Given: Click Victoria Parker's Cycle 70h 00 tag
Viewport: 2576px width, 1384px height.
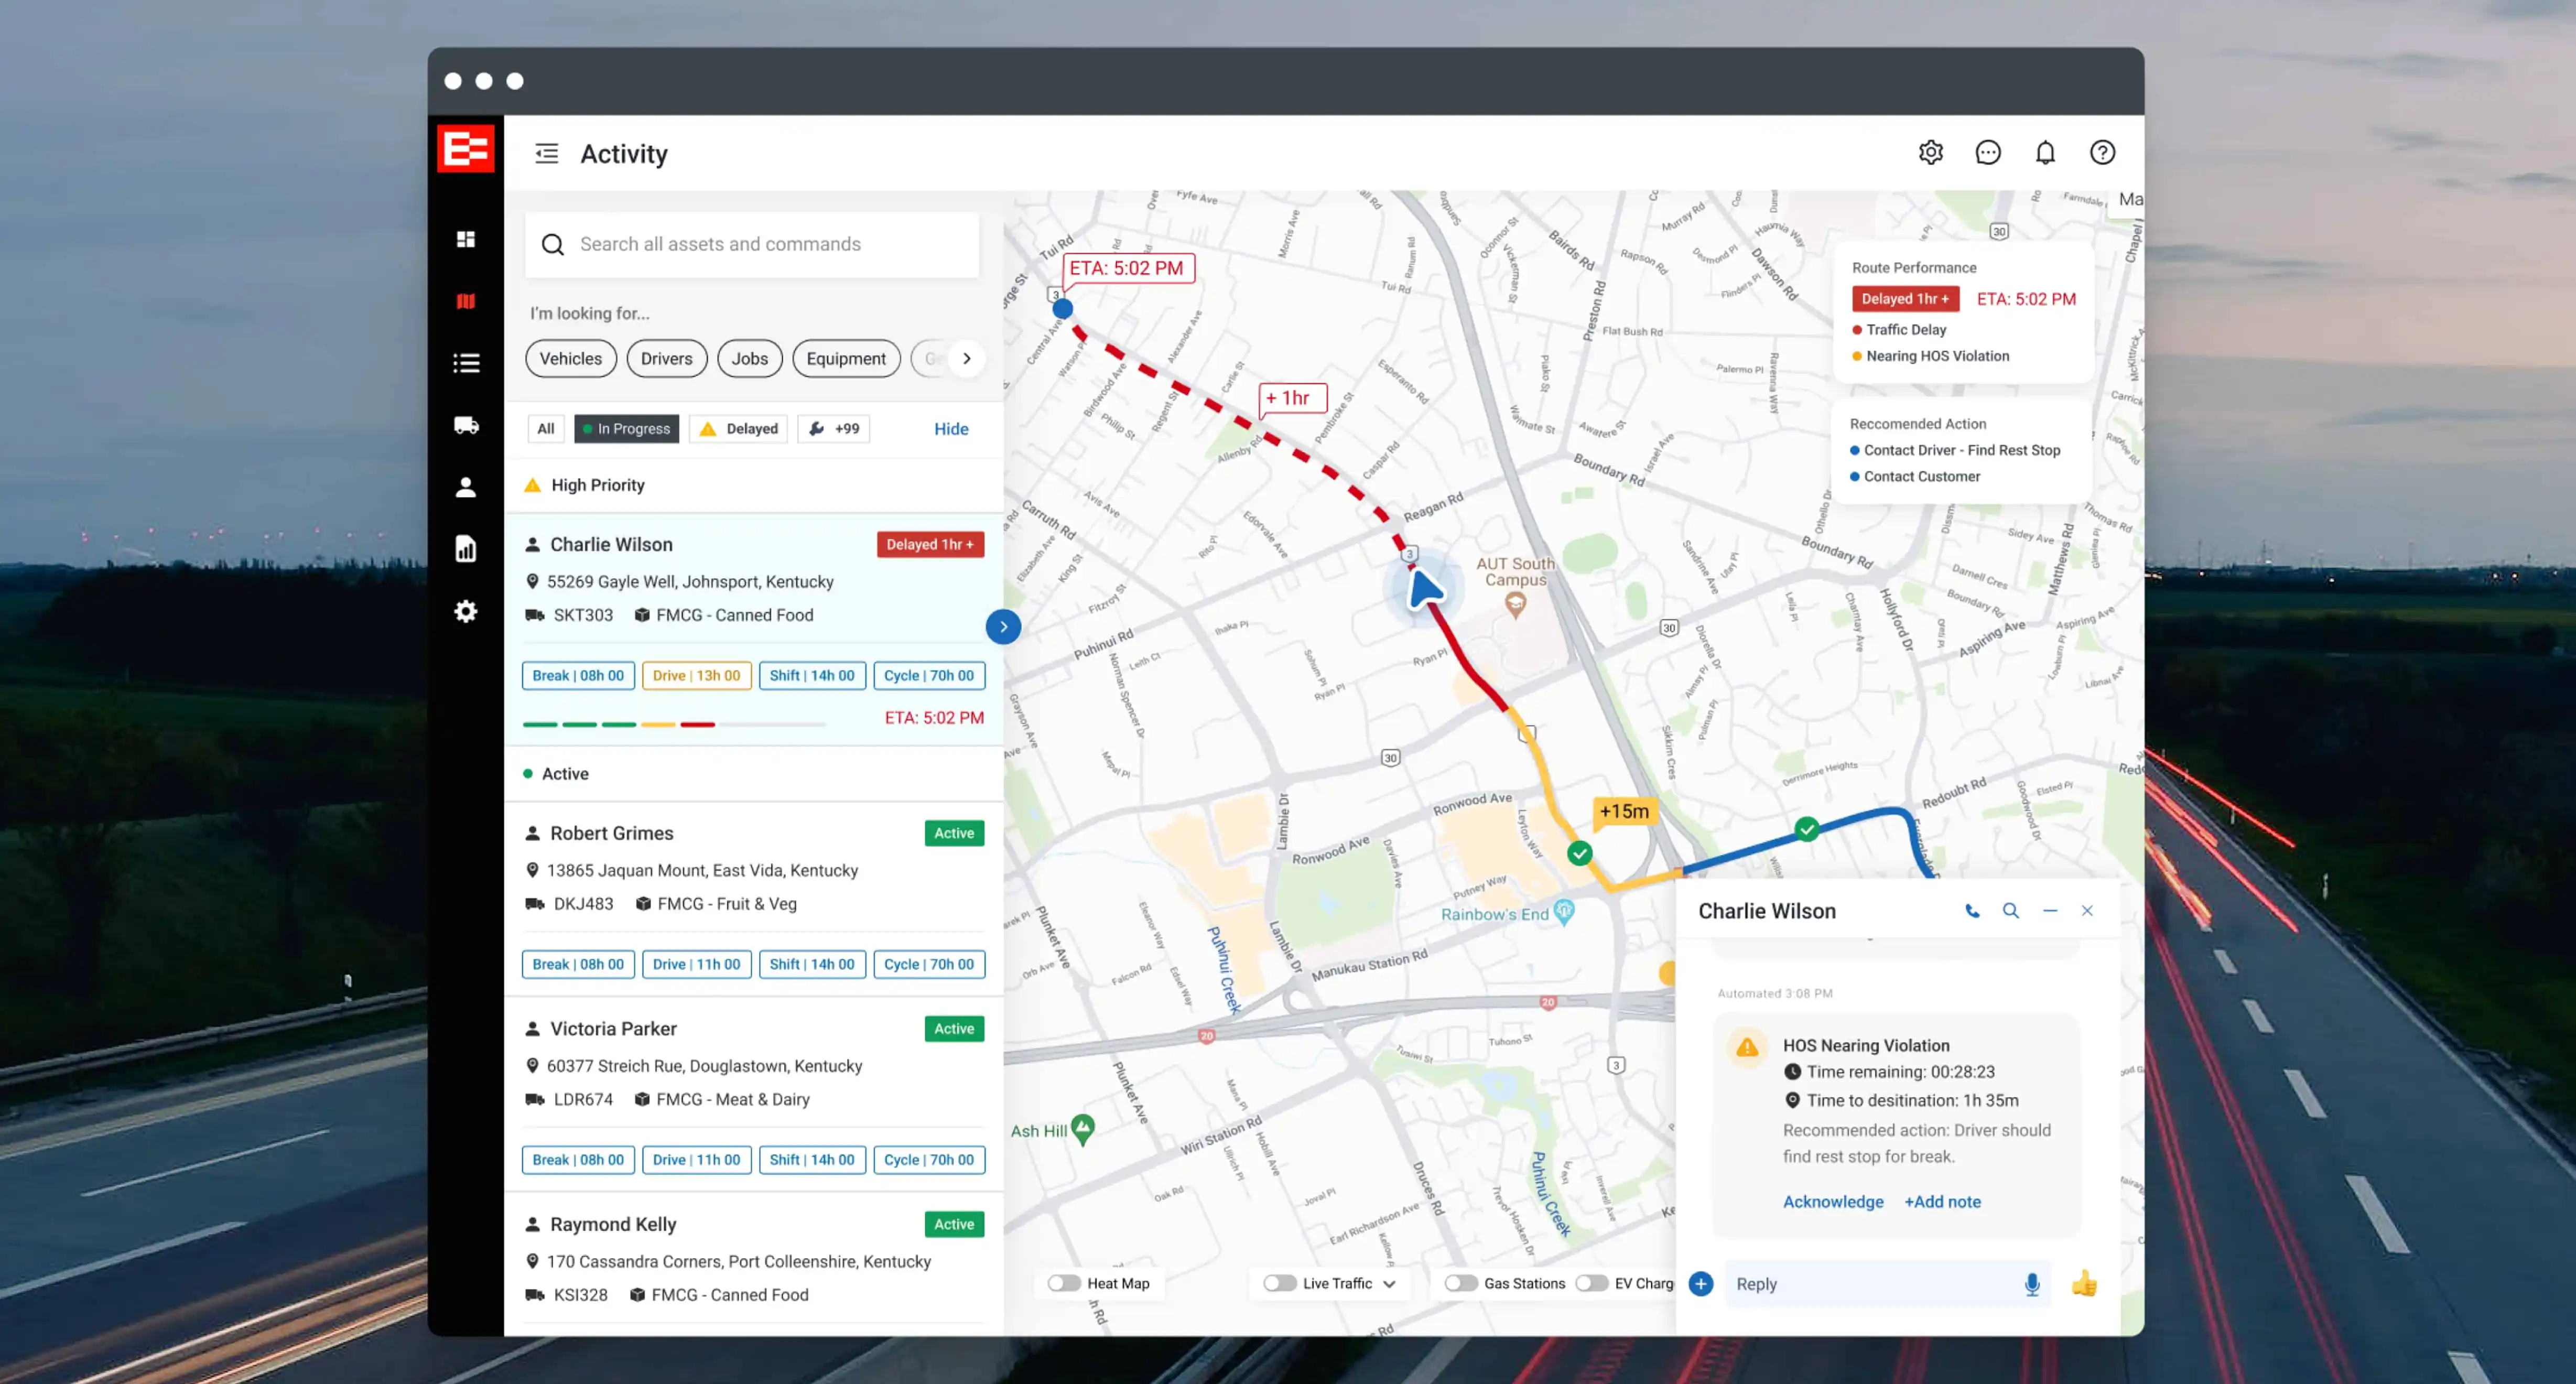Looking at the screenshot, I should [929, 1160].
